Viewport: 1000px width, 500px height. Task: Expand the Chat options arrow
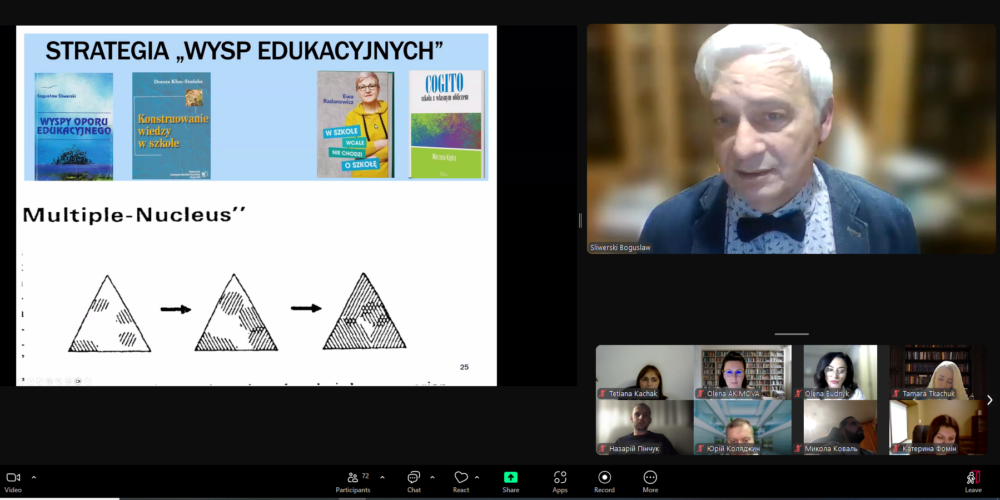[432, 477]
